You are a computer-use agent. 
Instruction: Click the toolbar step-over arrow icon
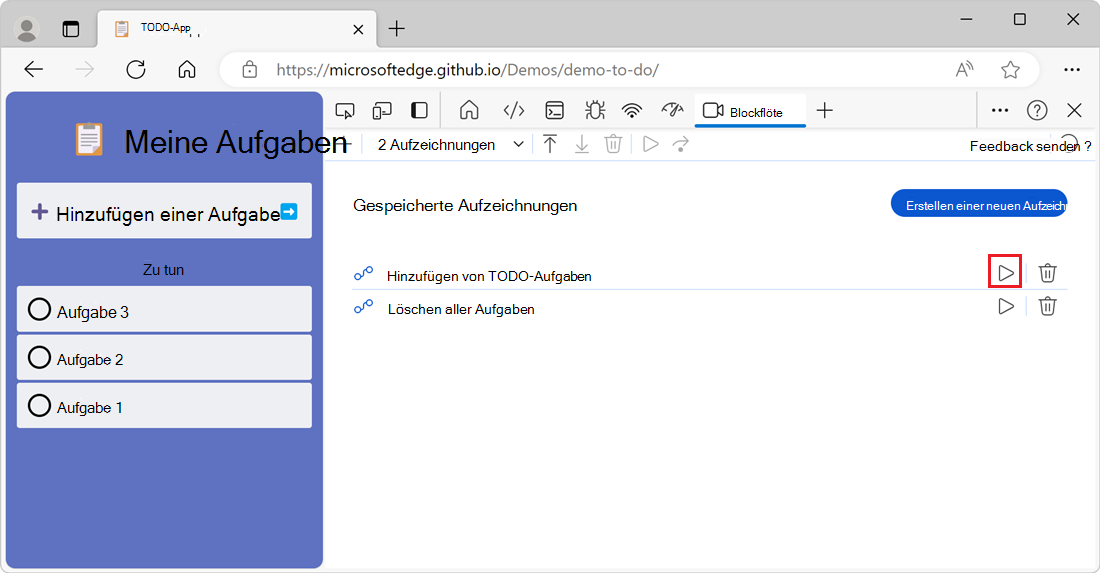pos(680,144)
